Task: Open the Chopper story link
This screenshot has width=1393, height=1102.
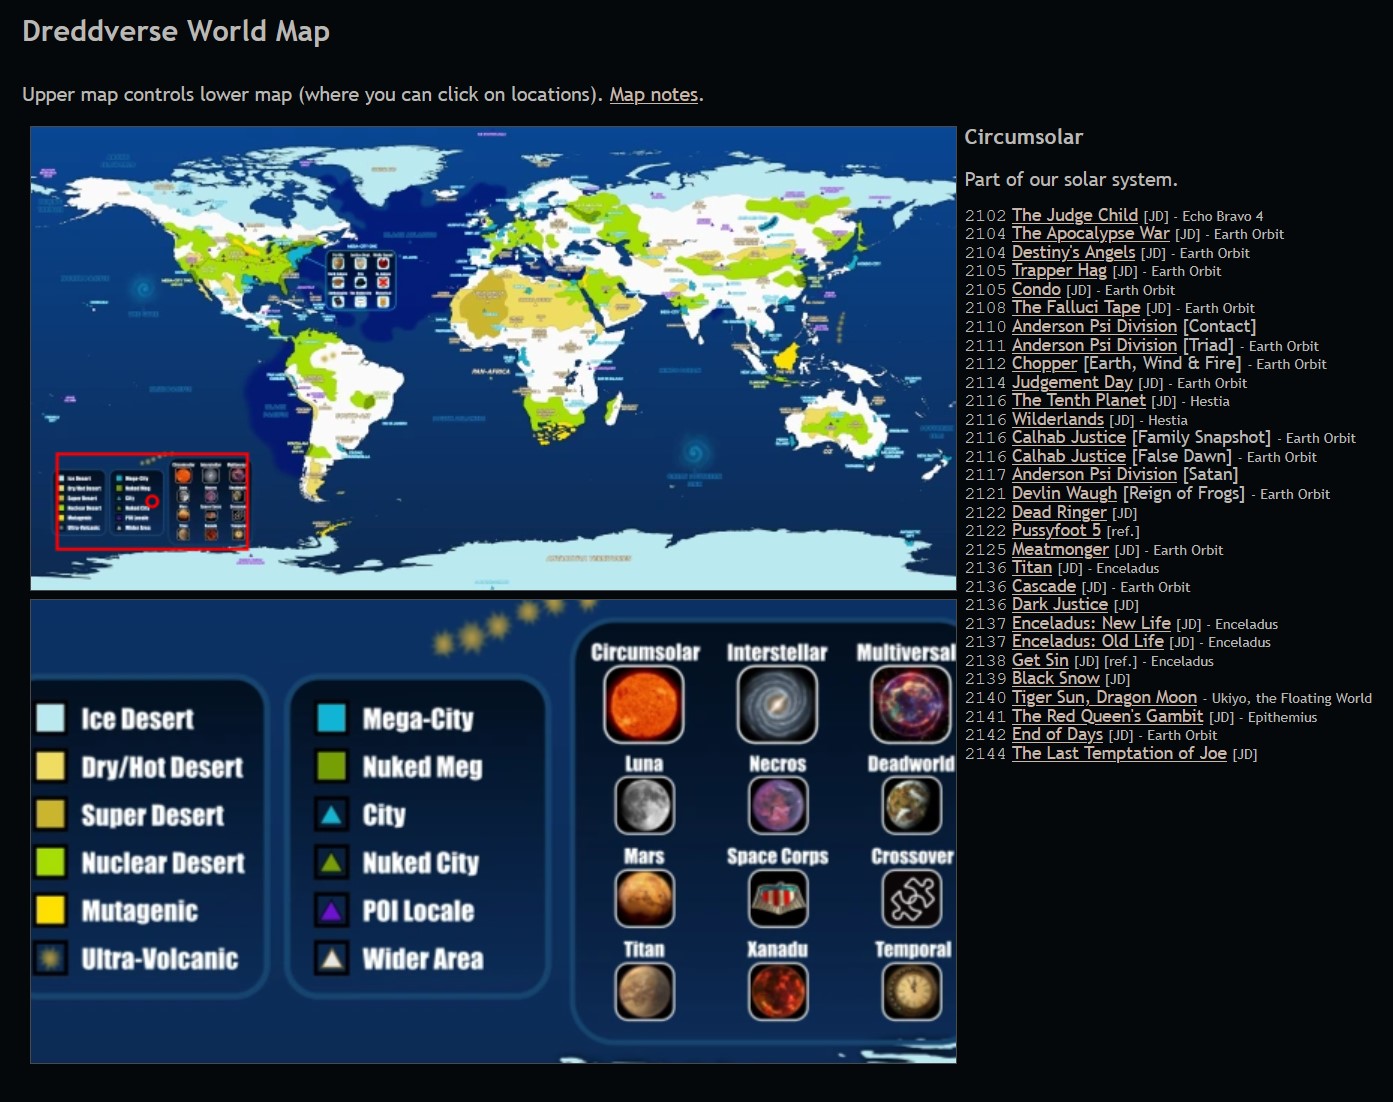Action: [x=1045, y=364]
